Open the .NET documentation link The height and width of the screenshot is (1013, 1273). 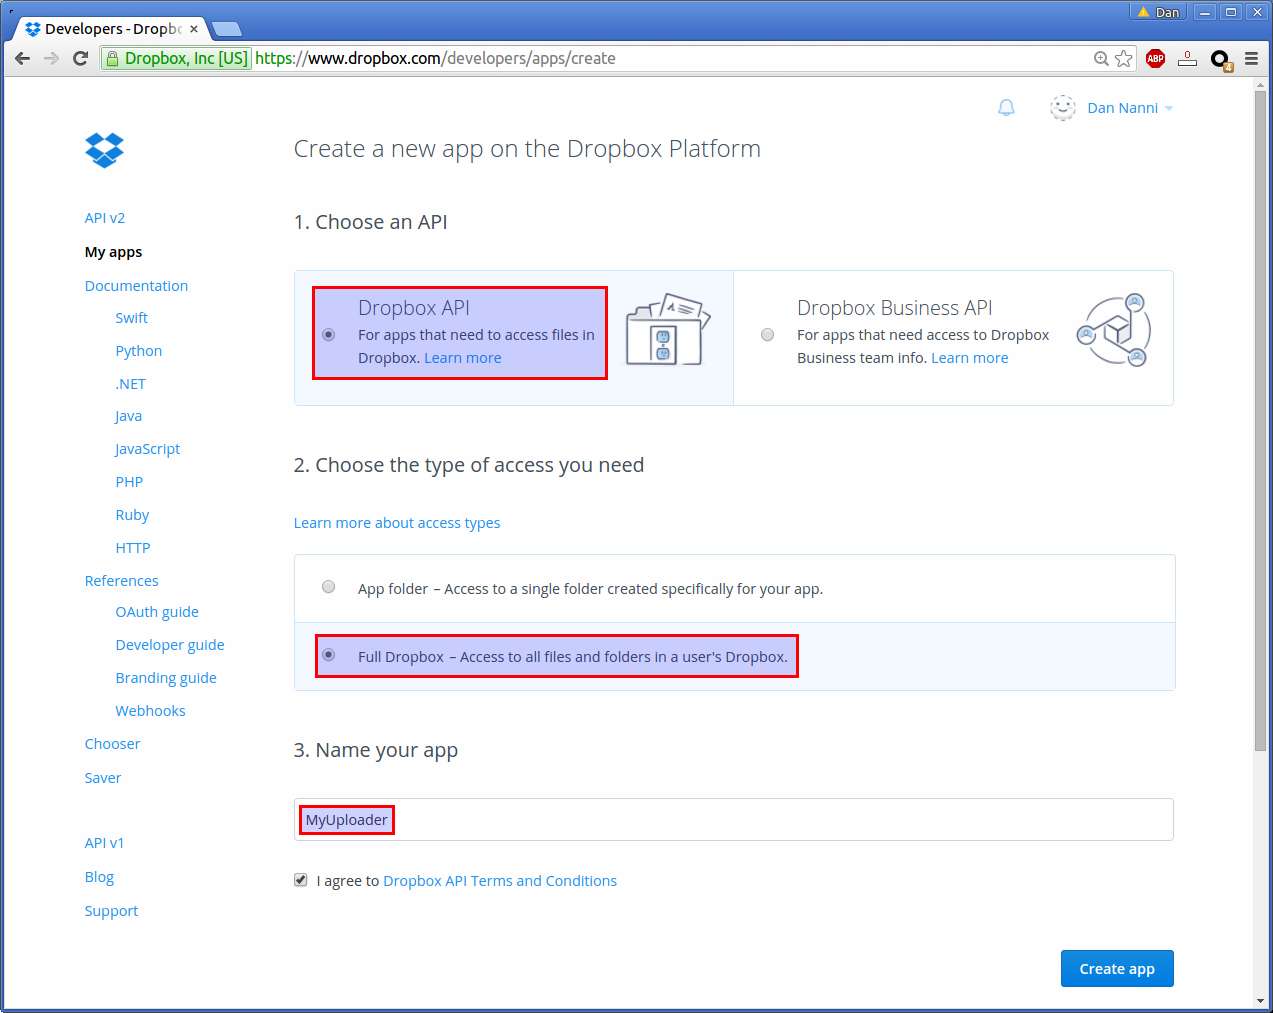(130, 384)
